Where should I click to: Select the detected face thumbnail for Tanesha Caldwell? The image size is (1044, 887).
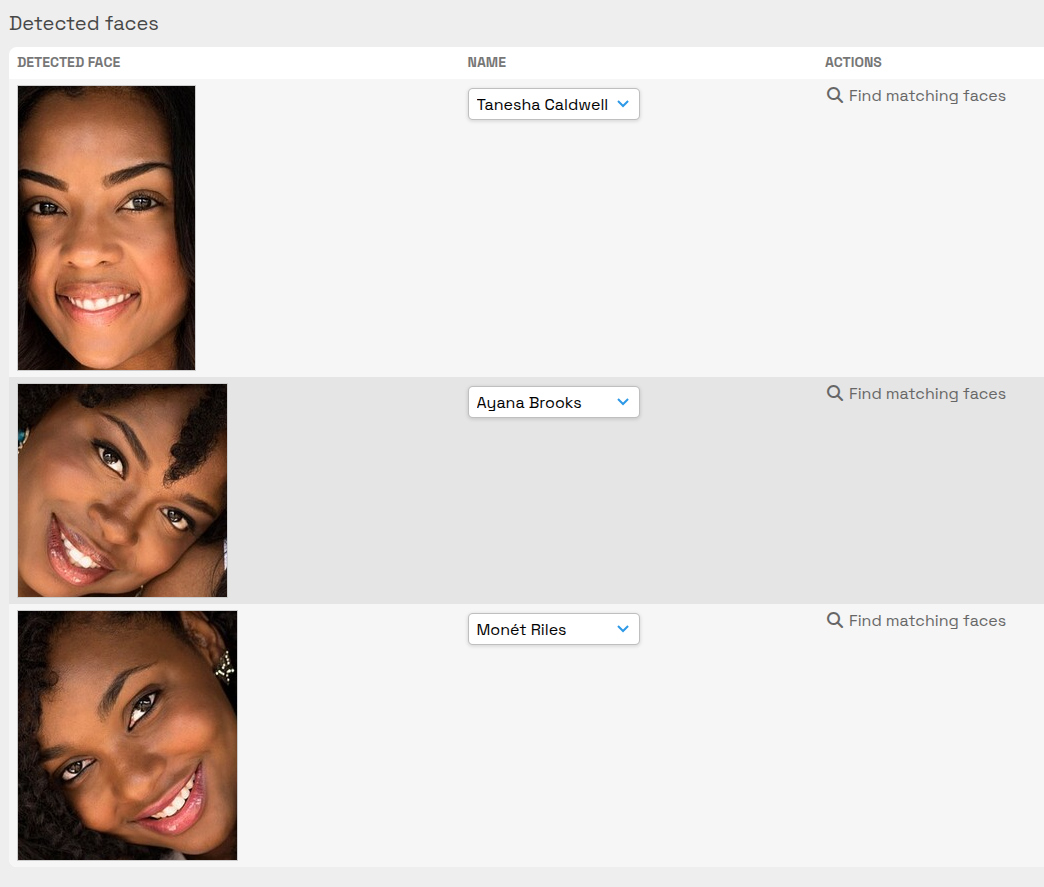[x=107, y=228]
